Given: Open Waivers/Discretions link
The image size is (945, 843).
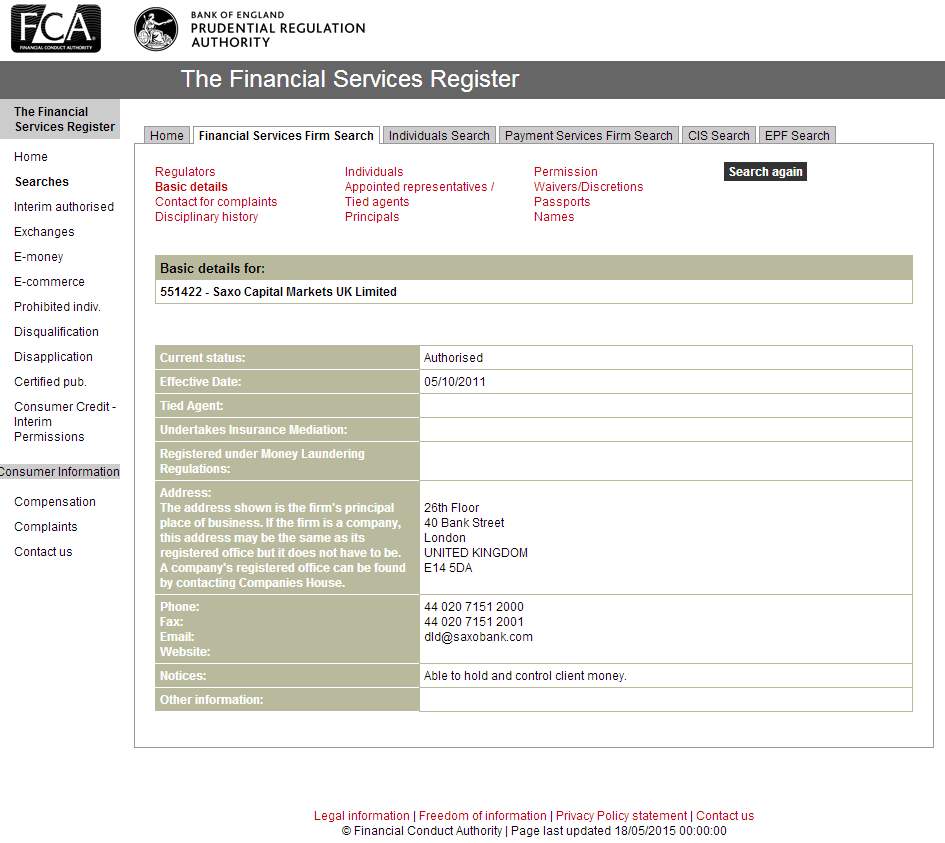Looking at the screenshot, I should pyautogui.click(x=588, y=187).
